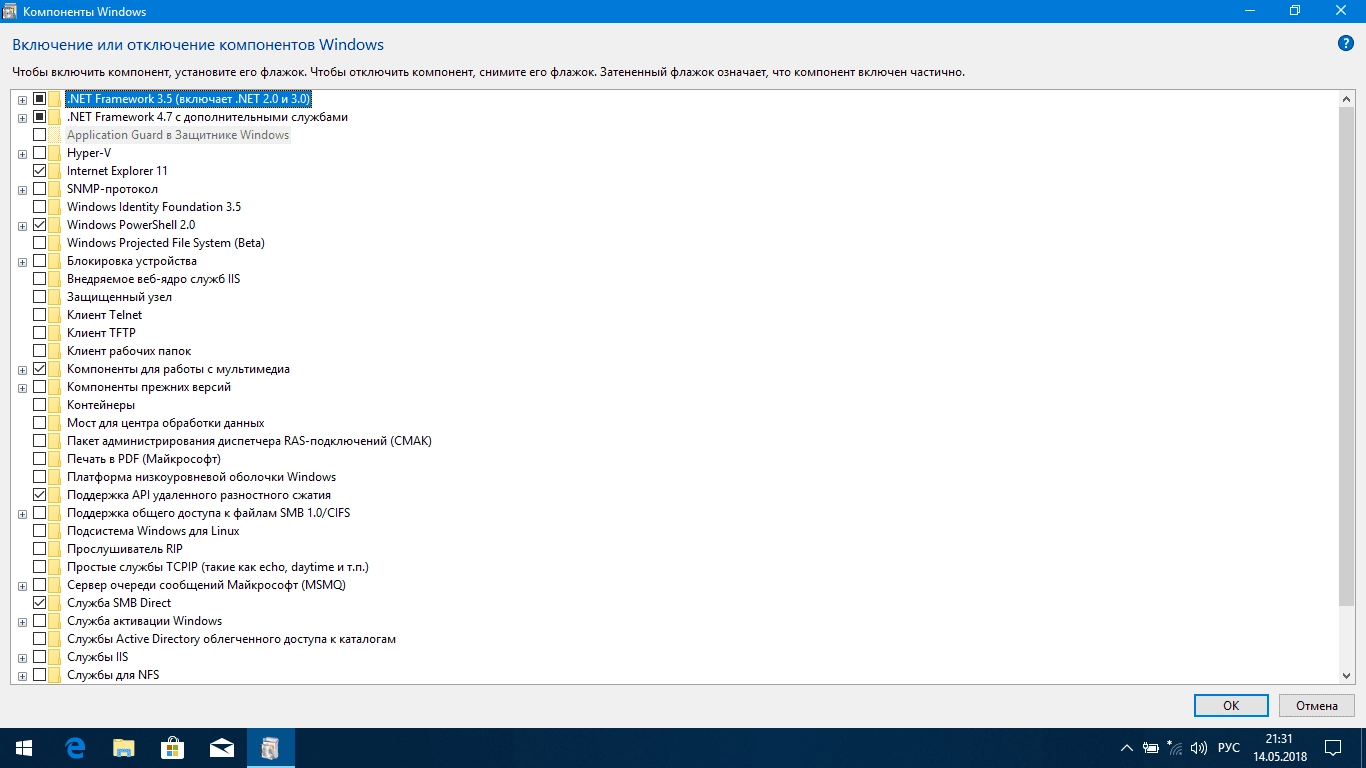Image resolution: width=1366 pixels, height=768 pixels.
Task: Click the Отмена button
Action: pos(1317,705)
